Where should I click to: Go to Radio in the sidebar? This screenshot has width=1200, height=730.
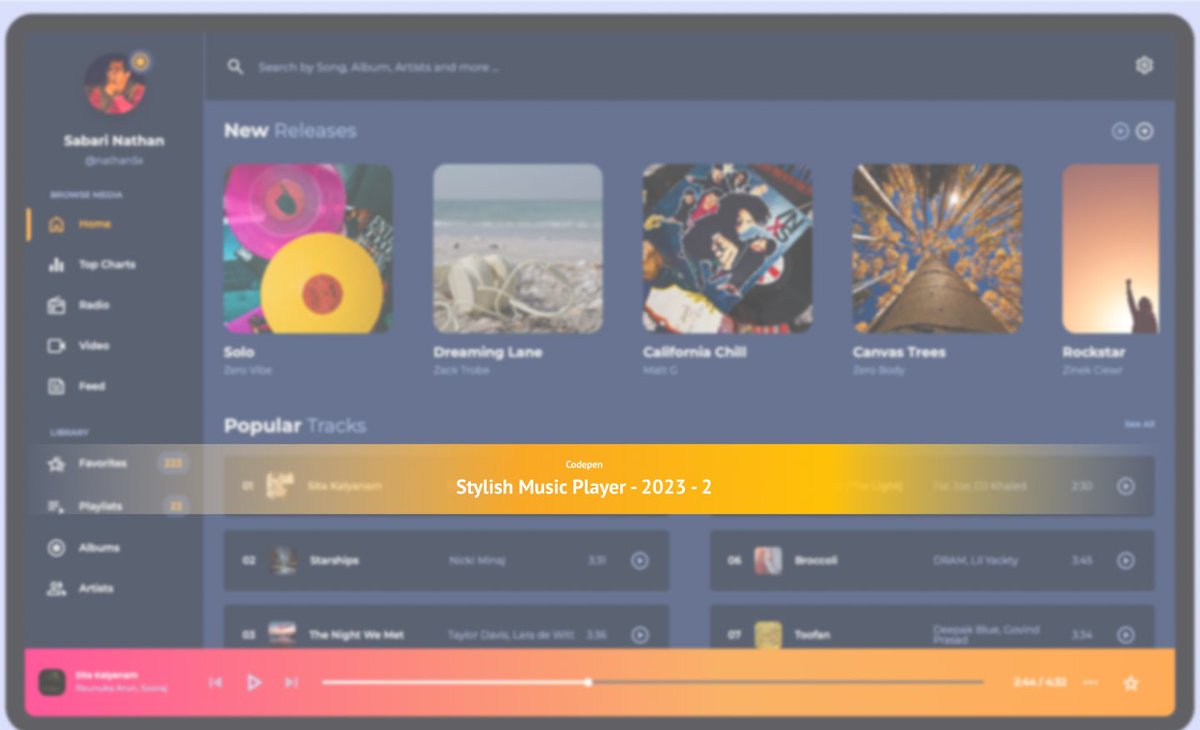[x=94, y=305]
